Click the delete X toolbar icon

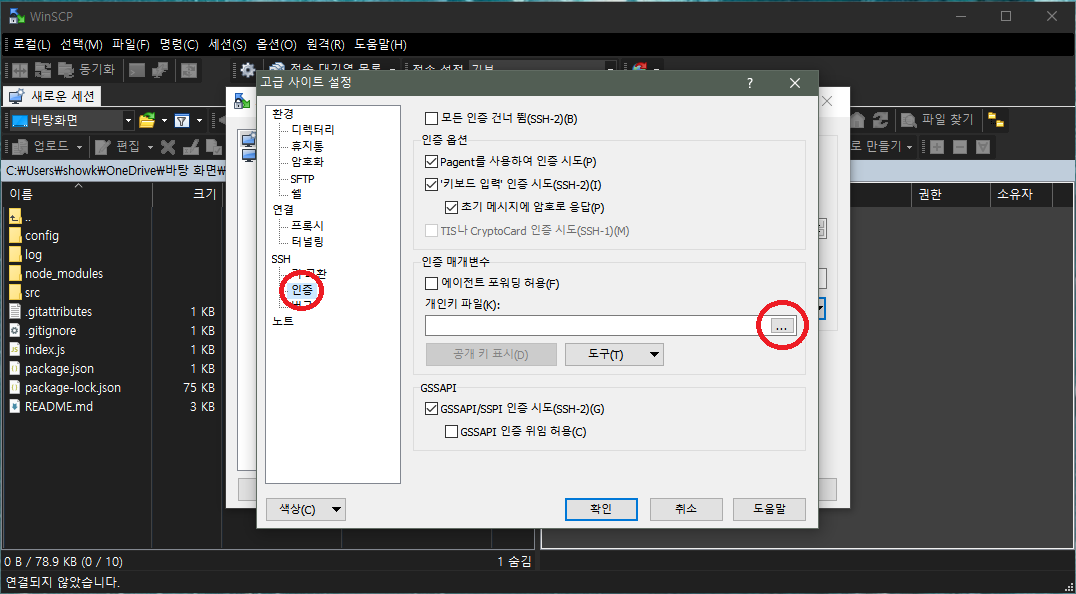click(168, 147)
